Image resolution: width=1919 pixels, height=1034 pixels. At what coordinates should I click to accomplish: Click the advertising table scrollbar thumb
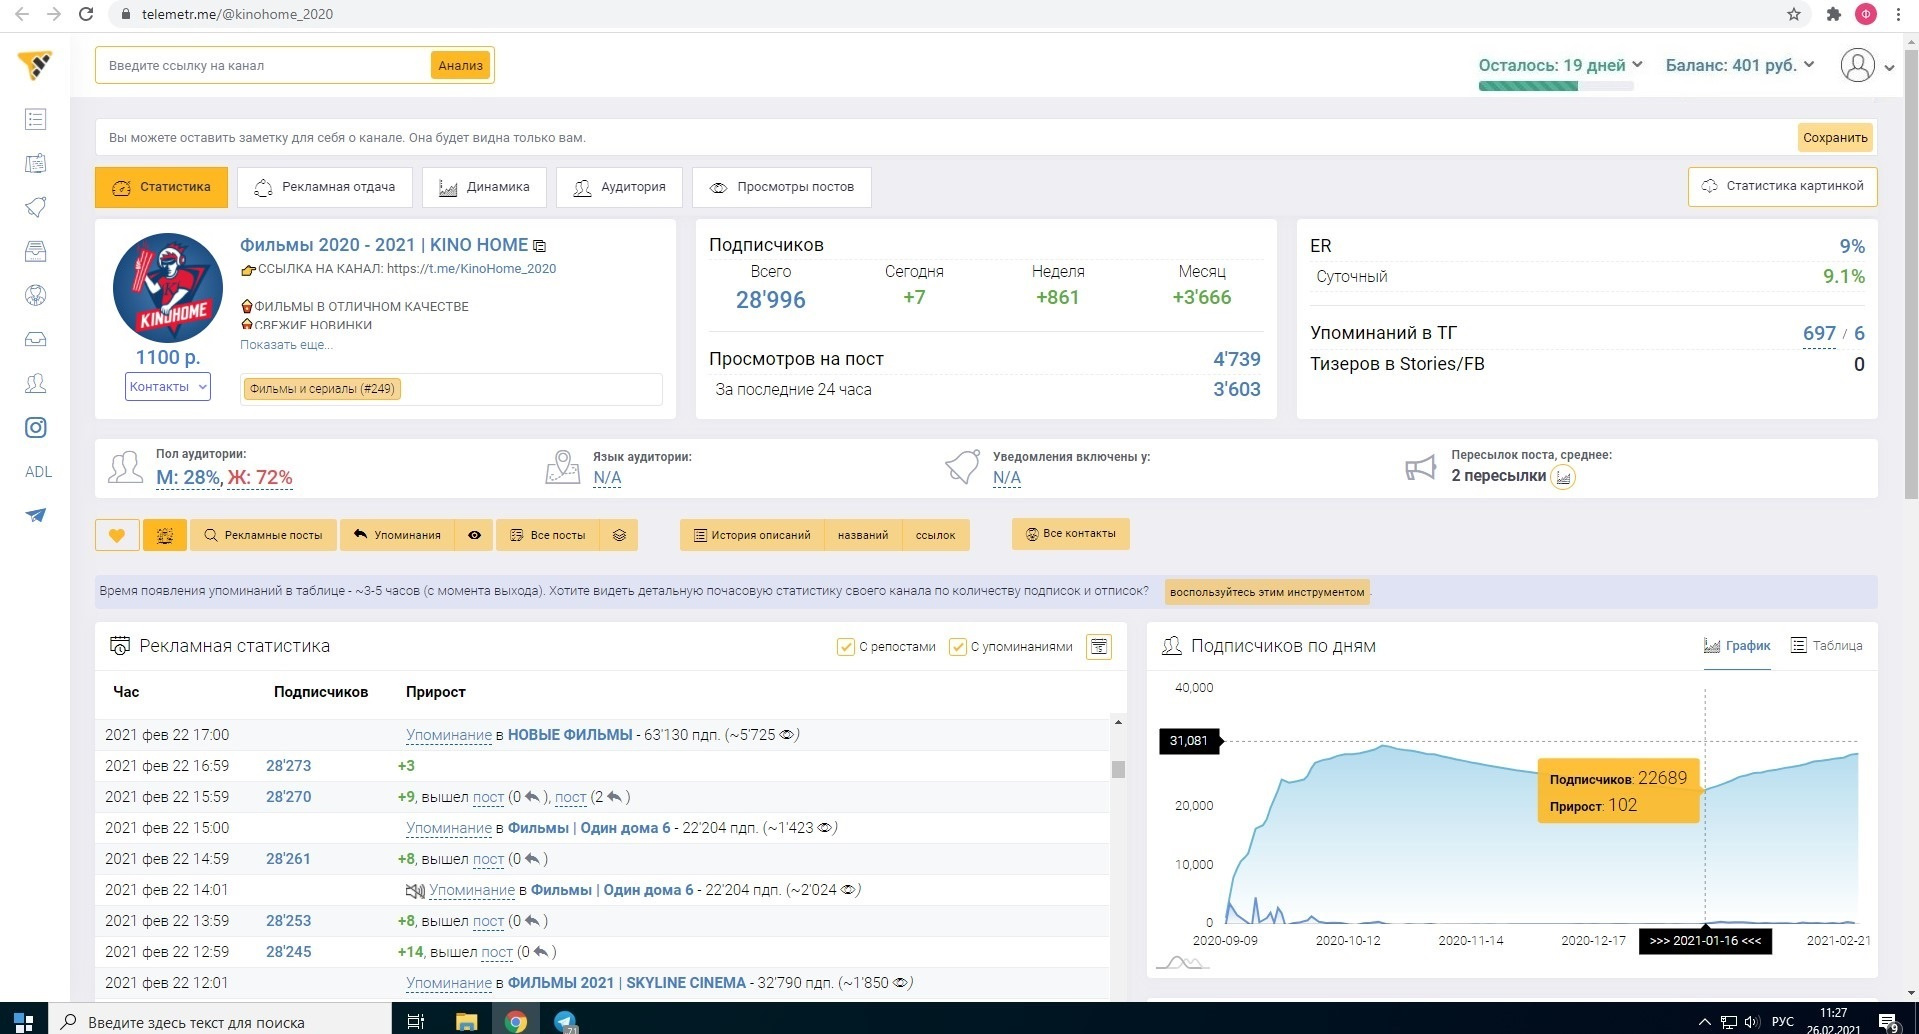1118,769
